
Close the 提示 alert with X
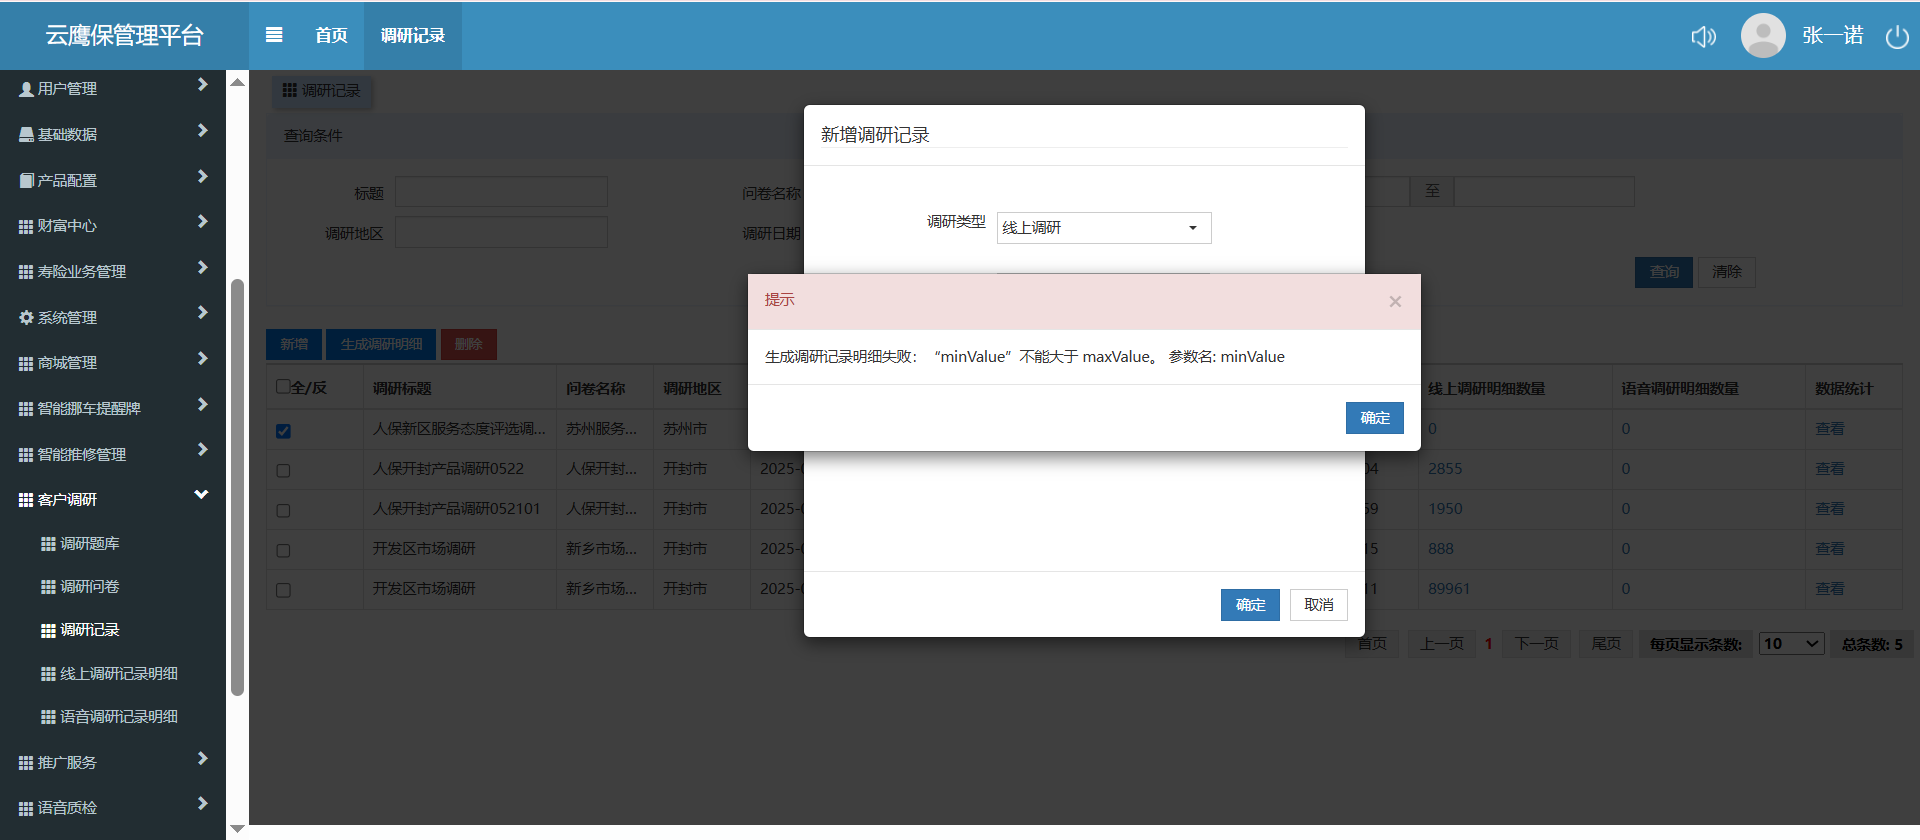point(1395,301)
